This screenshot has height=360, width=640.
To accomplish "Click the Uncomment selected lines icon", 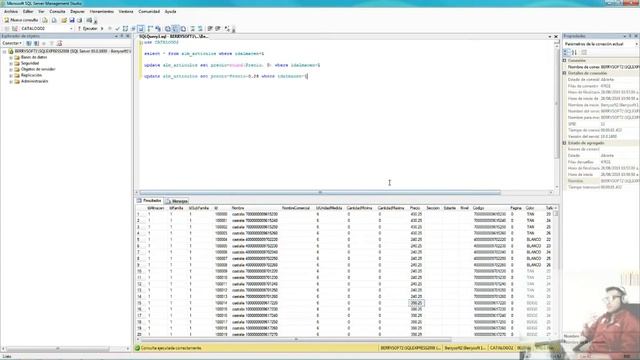I will [x=200, y=29].
